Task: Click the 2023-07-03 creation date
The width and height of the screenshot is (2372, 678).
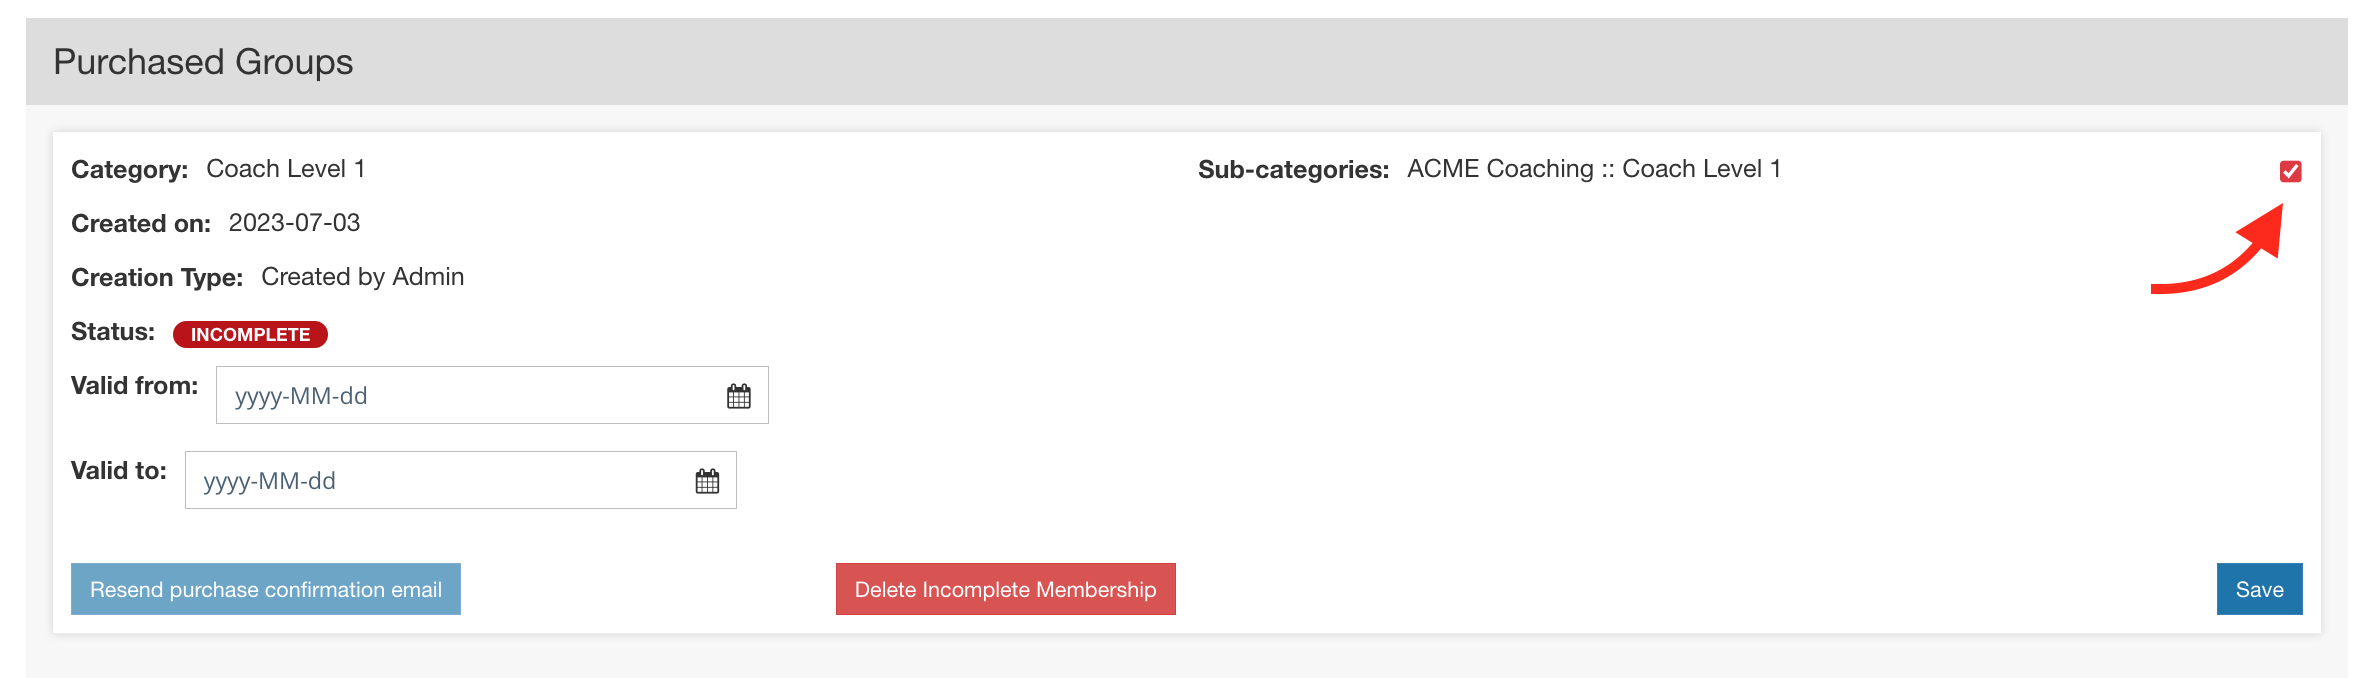Action: pos(294,223)
